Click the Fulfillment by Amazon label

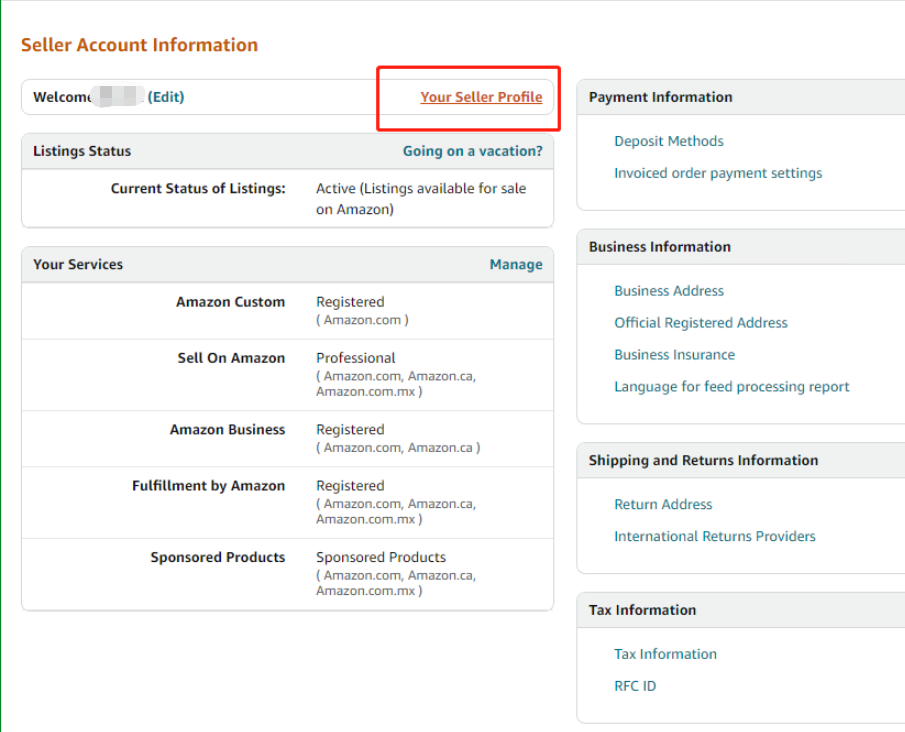[208, 486]
